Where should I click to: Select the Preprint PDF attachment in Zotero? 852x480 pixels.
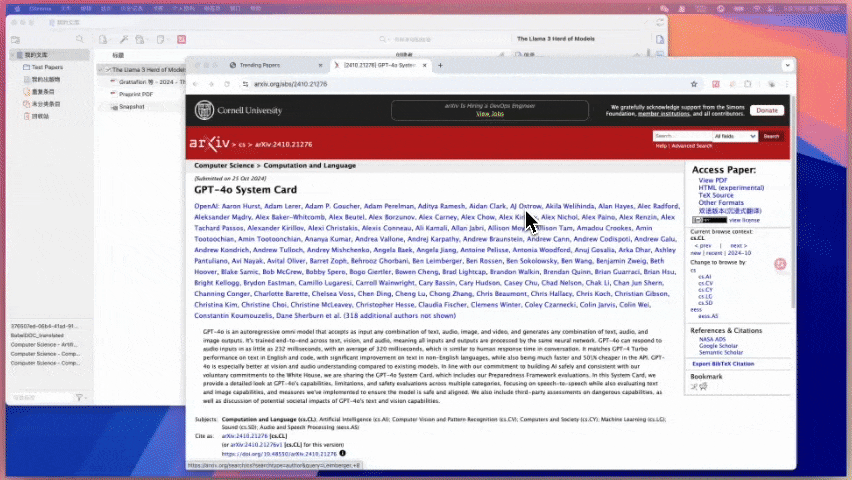[x=136, y=94]
